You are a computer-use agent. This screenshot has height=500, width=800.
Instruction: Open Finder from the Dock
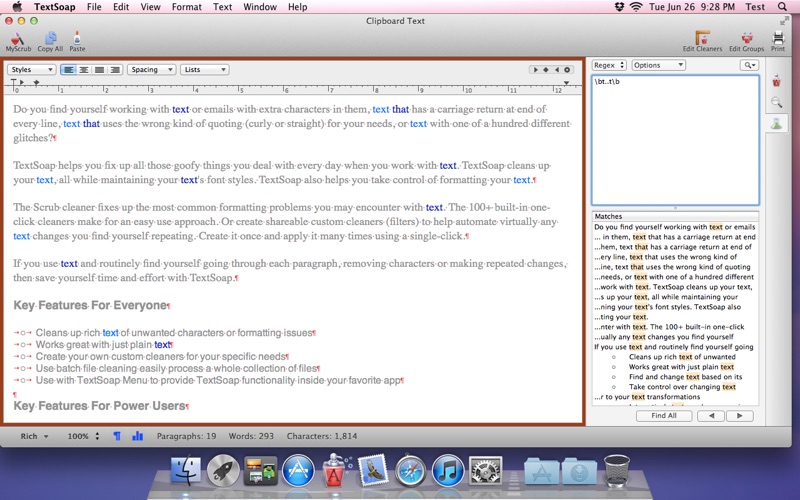point(186,470)
